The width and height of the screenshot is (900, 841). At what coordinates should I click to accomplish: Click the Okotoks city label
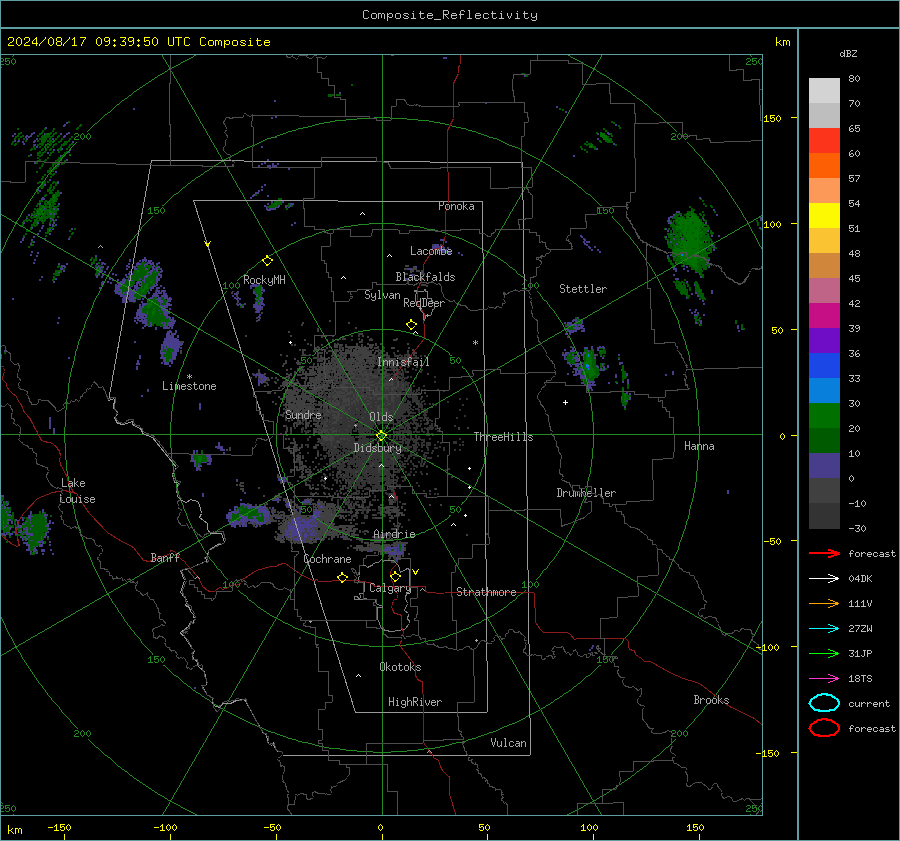(400, 667)
